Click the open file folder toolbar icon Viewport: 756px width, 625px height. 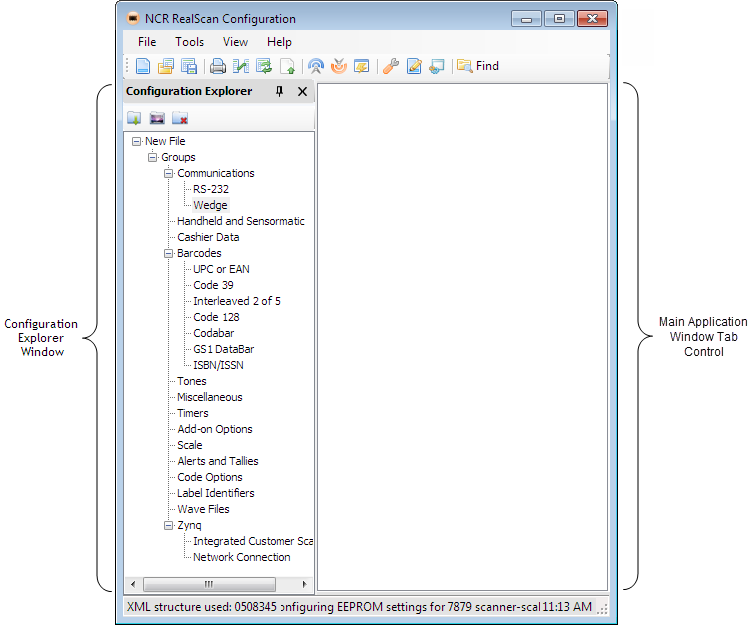coord(166,66)
